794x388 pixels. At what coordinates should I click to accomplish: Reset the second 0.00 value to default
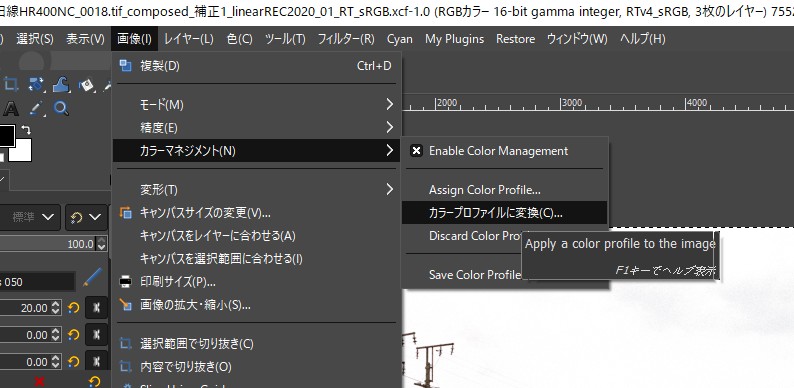73,362
